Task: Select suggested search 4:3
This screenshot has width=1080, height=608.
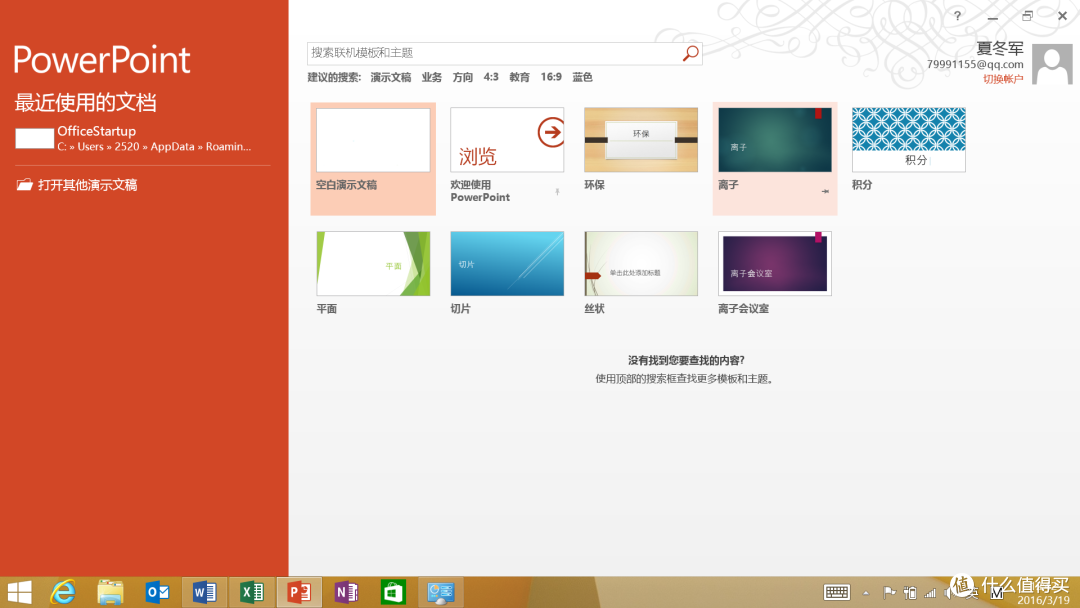Action: pyautogui.click(x=491, y=77)
